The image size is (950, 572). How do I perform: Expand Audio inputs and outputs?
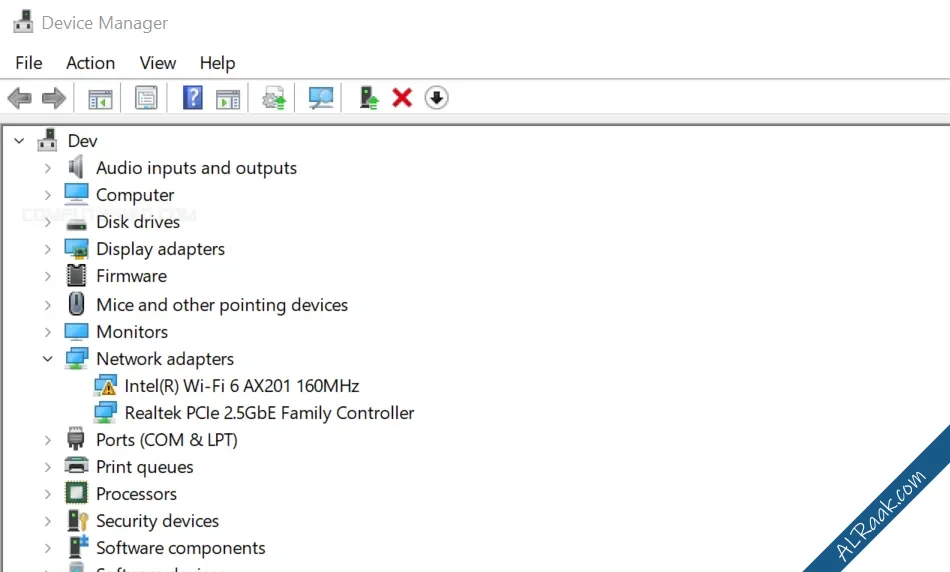tap(48, 168)
